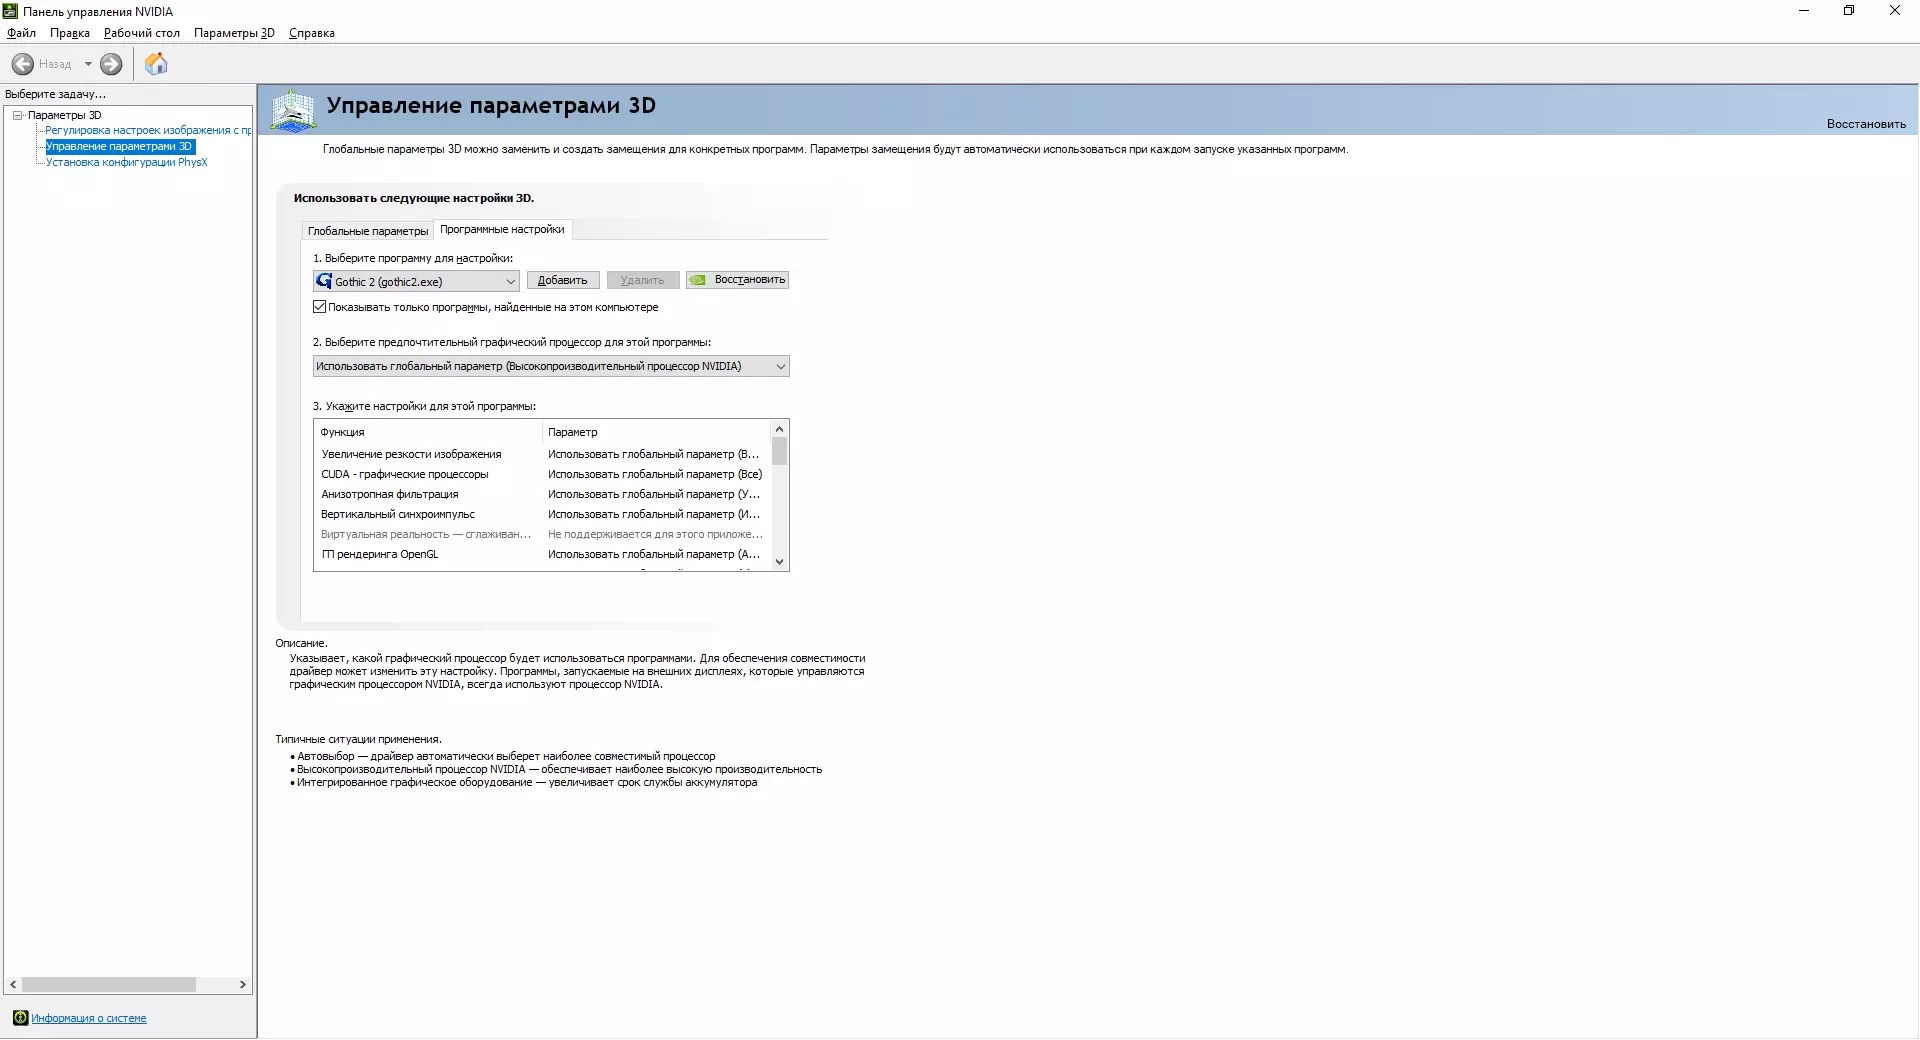Collapse the Параметры 3D tree node
This screenshot has width=1920, height=1040.
tap(17, 115)
